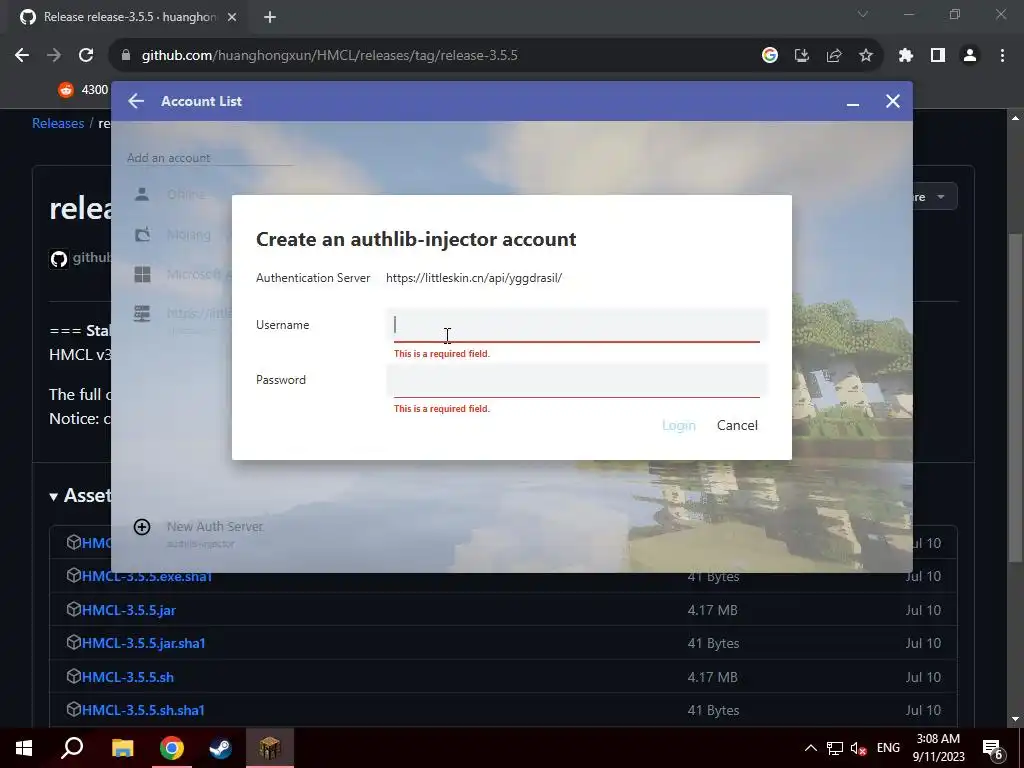
Task: Click the site lock icon in address bar
Action: (126, 56)
